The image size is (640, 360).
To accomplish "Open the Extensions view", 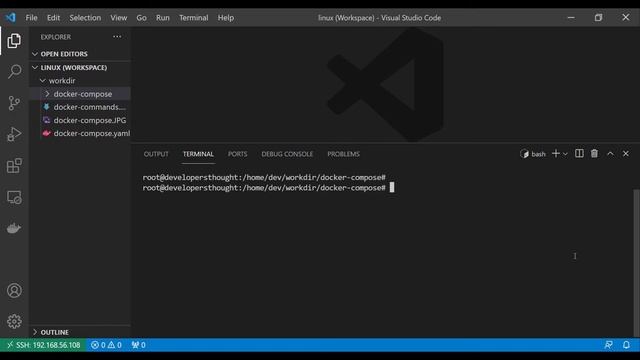I will tap(14, 166).
